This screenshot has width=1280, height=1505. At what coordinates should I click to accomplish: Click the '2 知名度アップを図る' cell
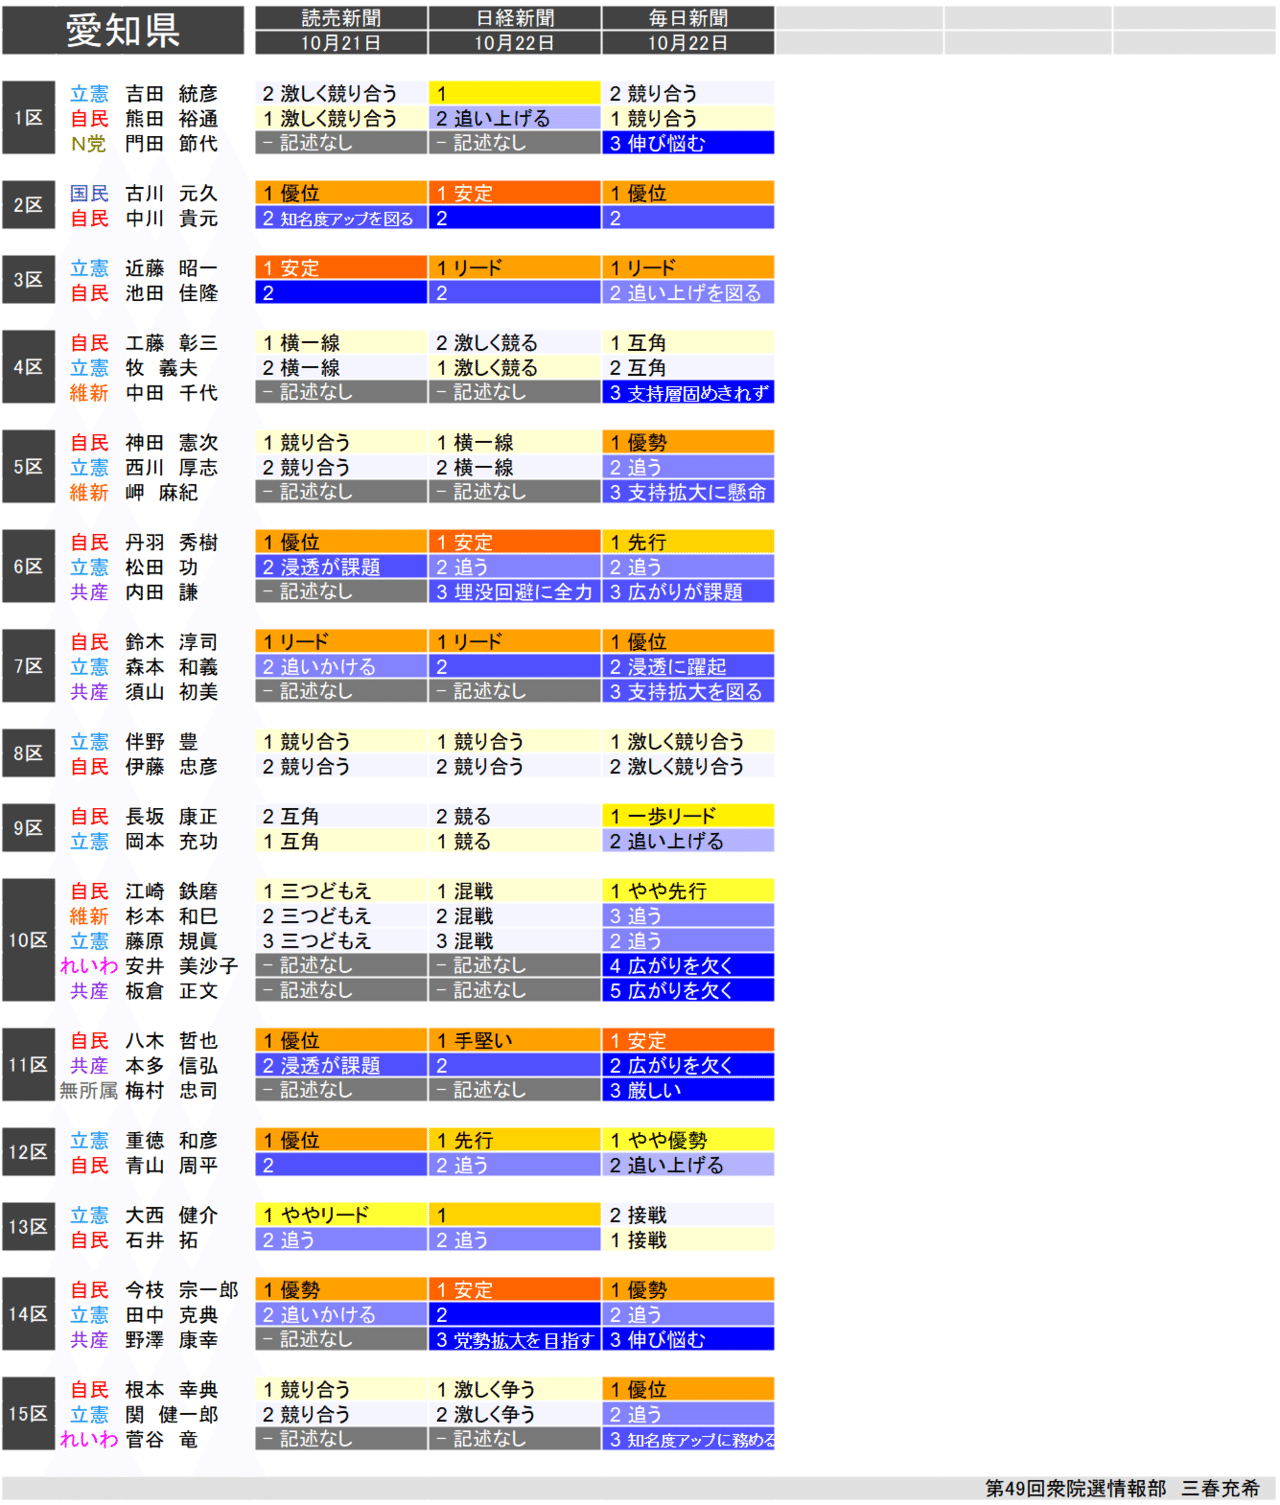[341, 218]
